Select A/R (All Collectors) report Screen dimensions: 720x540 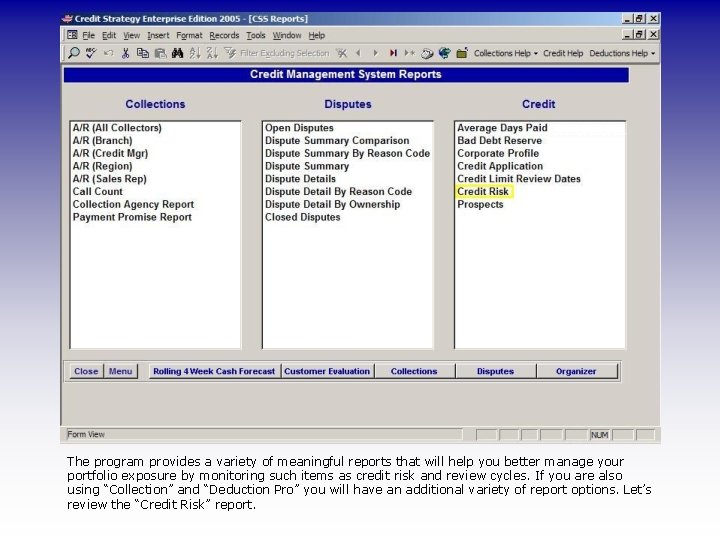[x=117, y=128]
